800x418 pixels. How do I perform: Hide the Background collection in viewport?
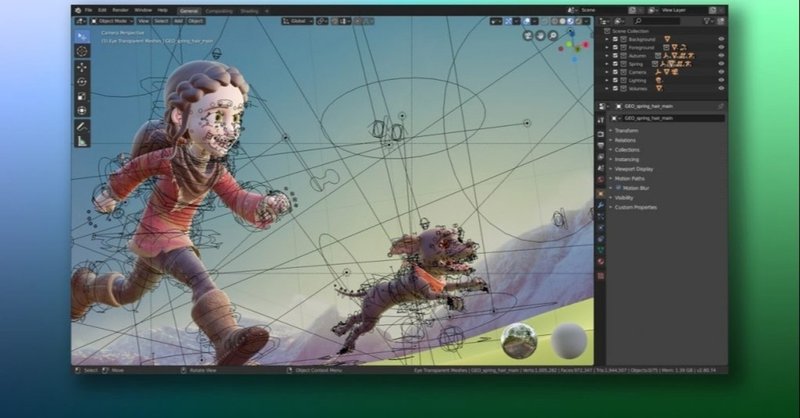pyautogui.click(x=721, y=39)
